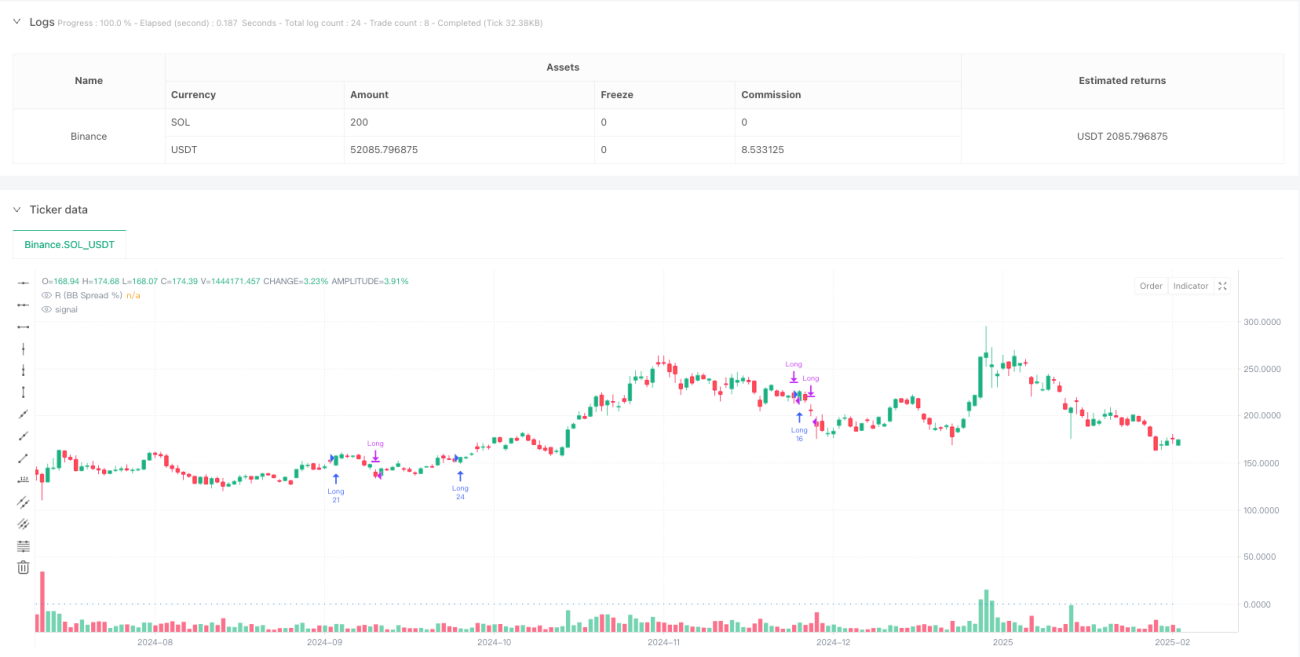Screen dimensions: 1300x657
Task: Select the vertical straight line tool
Action: pyautogui.click(x=23, y=349)
